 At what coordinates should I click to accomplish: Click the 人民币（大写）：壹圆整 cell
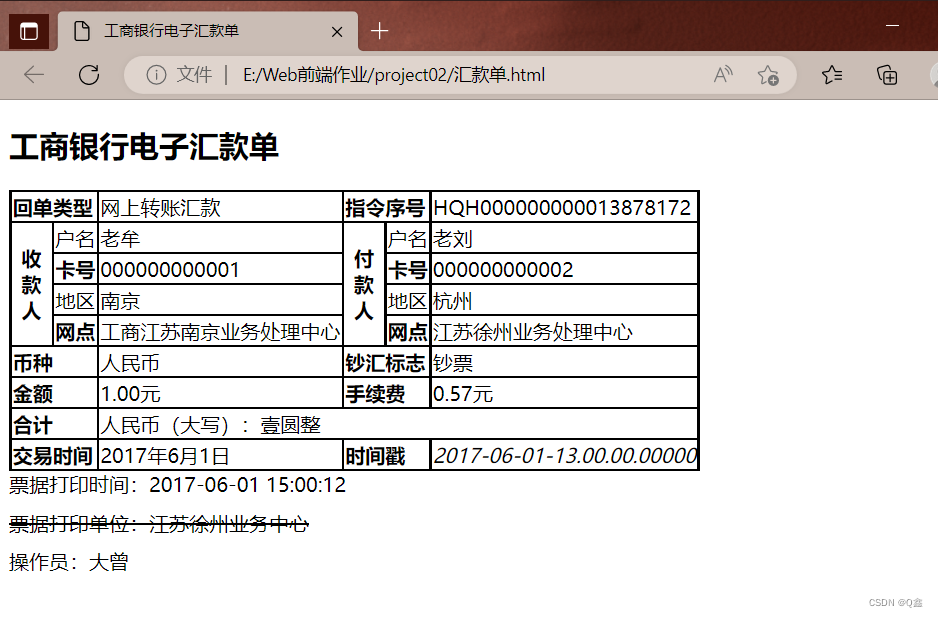[x=398, y=425]
